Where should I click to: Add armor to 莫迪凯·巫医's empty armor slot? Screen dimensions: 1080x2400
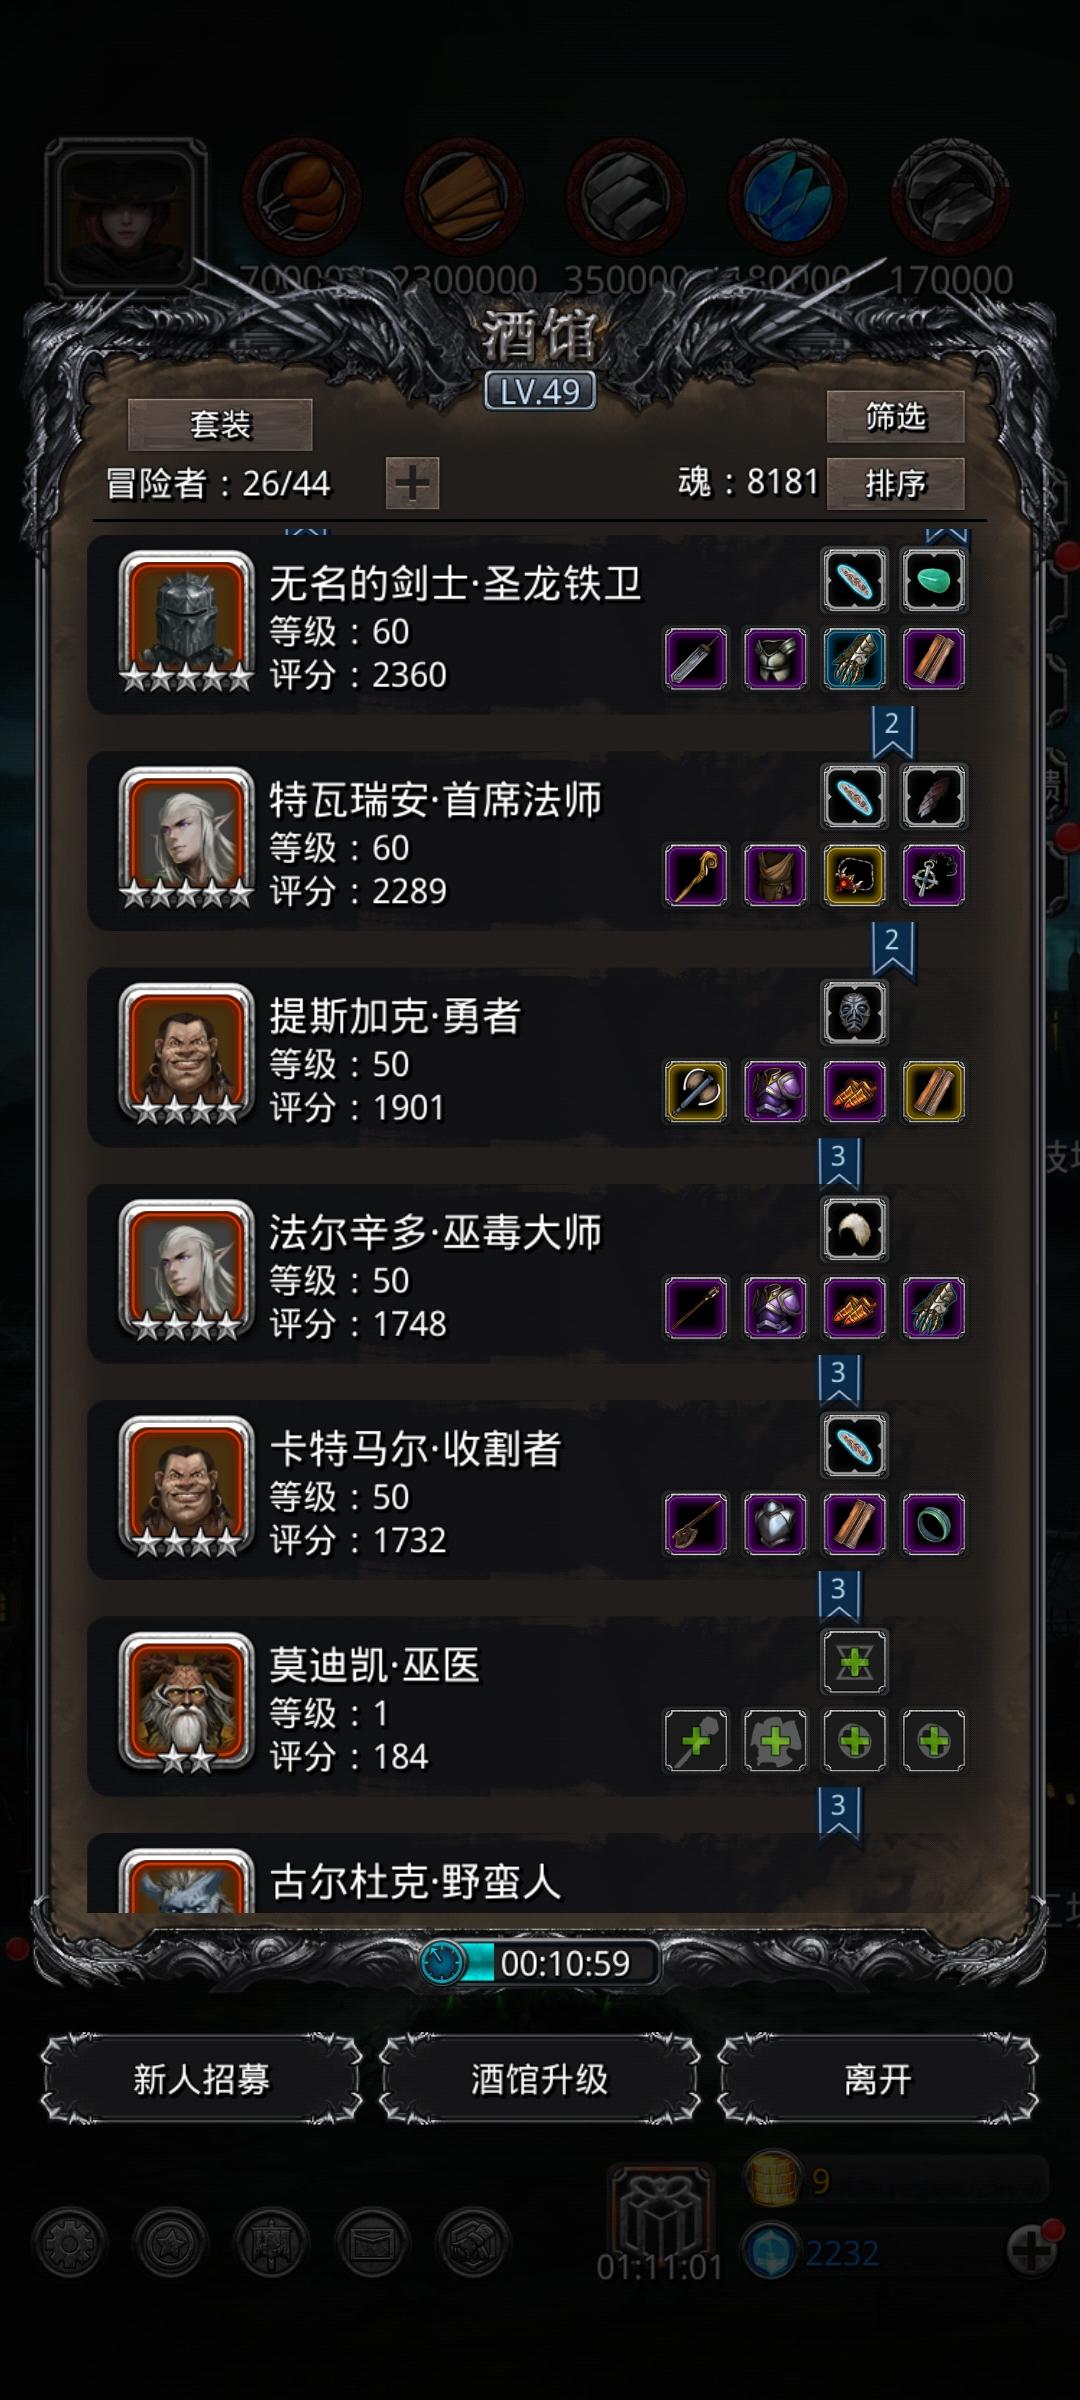coord(775,1741)
